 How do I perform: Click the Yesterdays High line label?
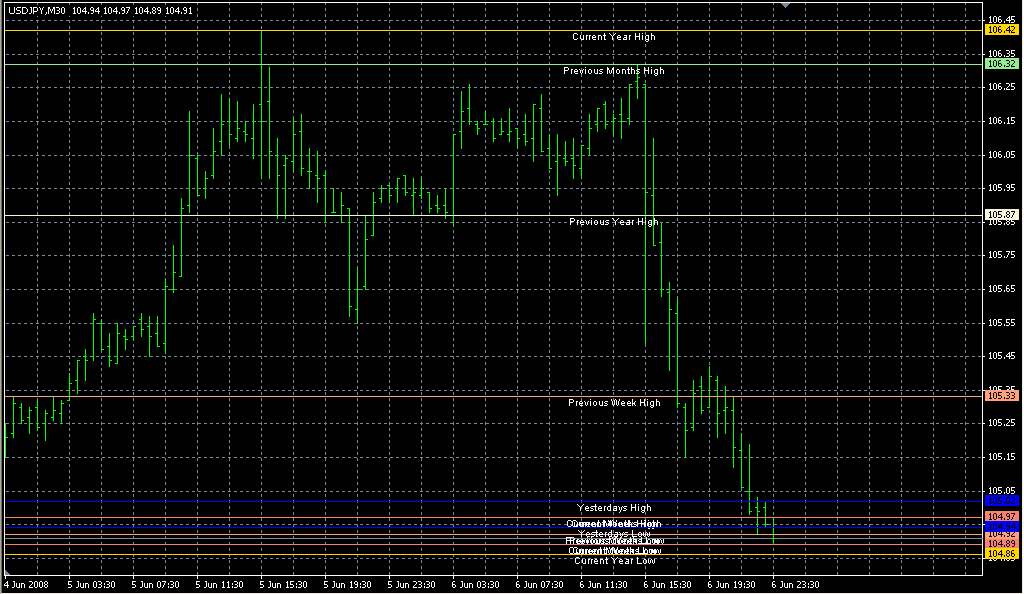point(614,508)
